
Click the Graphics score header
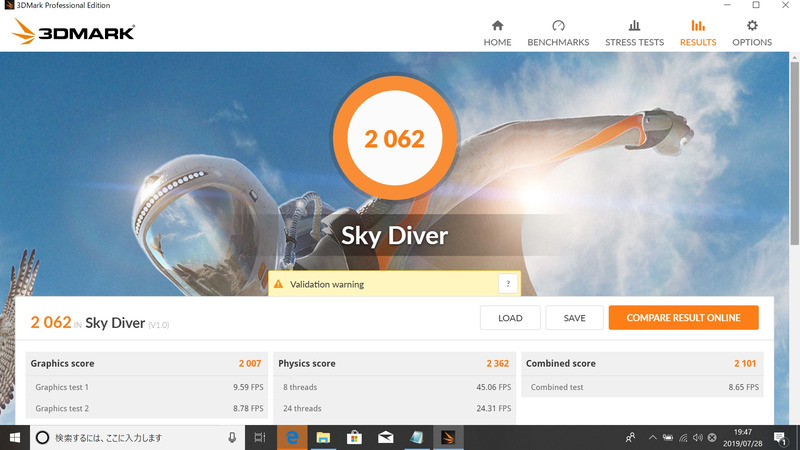pos(62,363)
